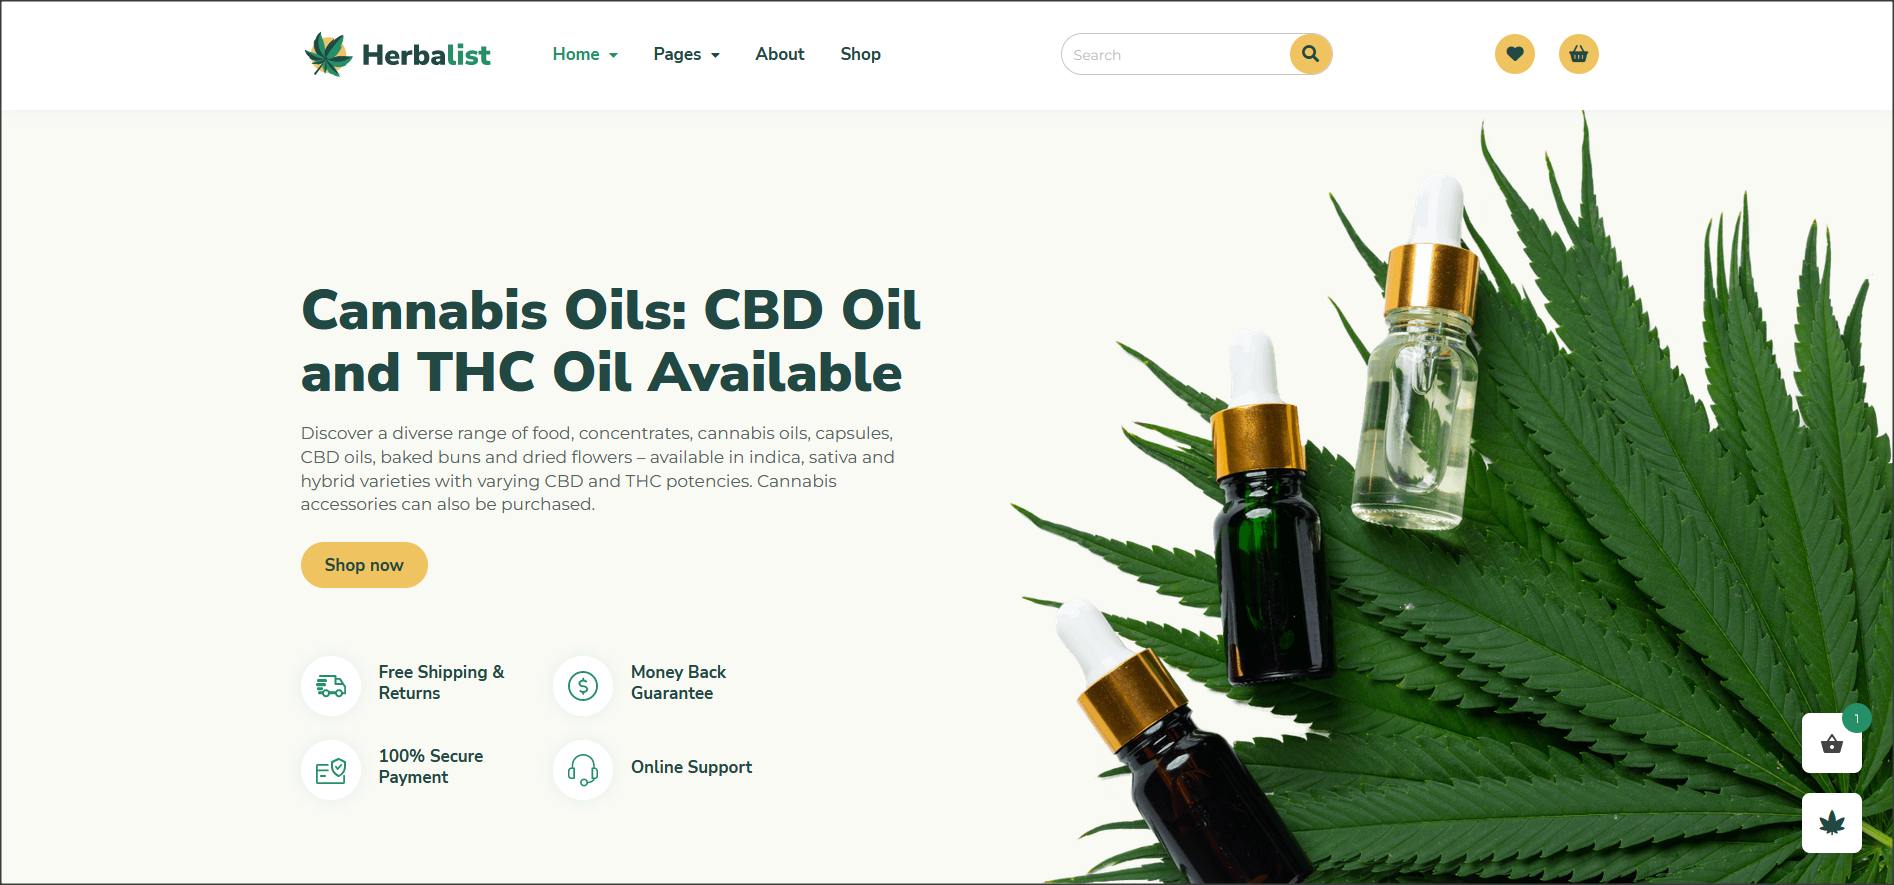Click the search magnifier button

1310,54
